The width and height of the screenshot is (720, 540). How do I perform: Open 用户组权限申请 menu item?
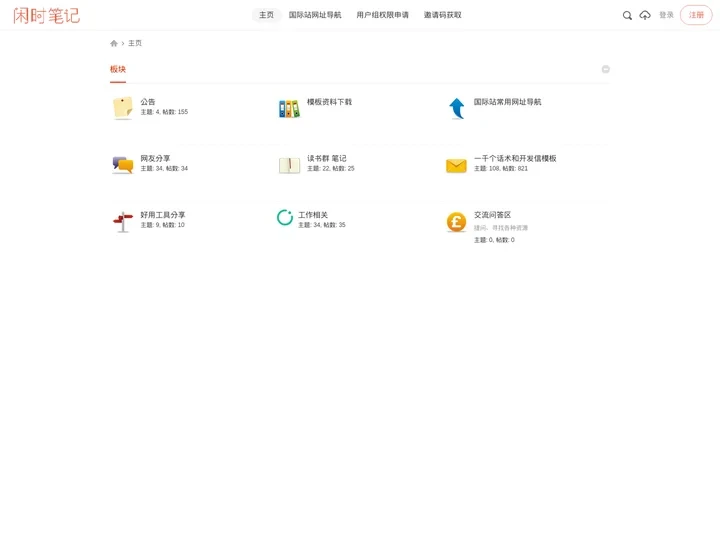382,15
